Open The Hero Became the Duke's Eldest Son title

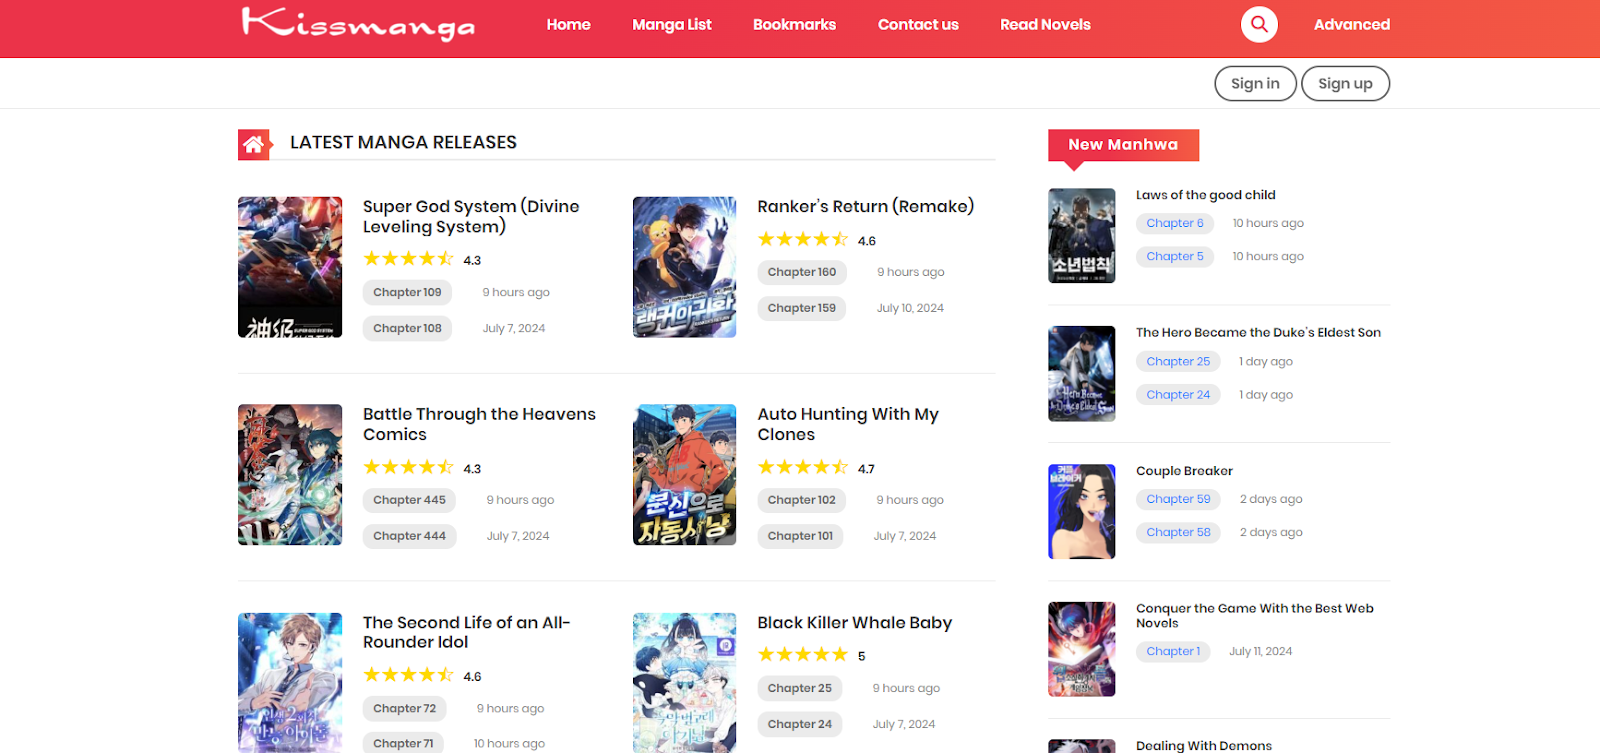pos(1258,333)
